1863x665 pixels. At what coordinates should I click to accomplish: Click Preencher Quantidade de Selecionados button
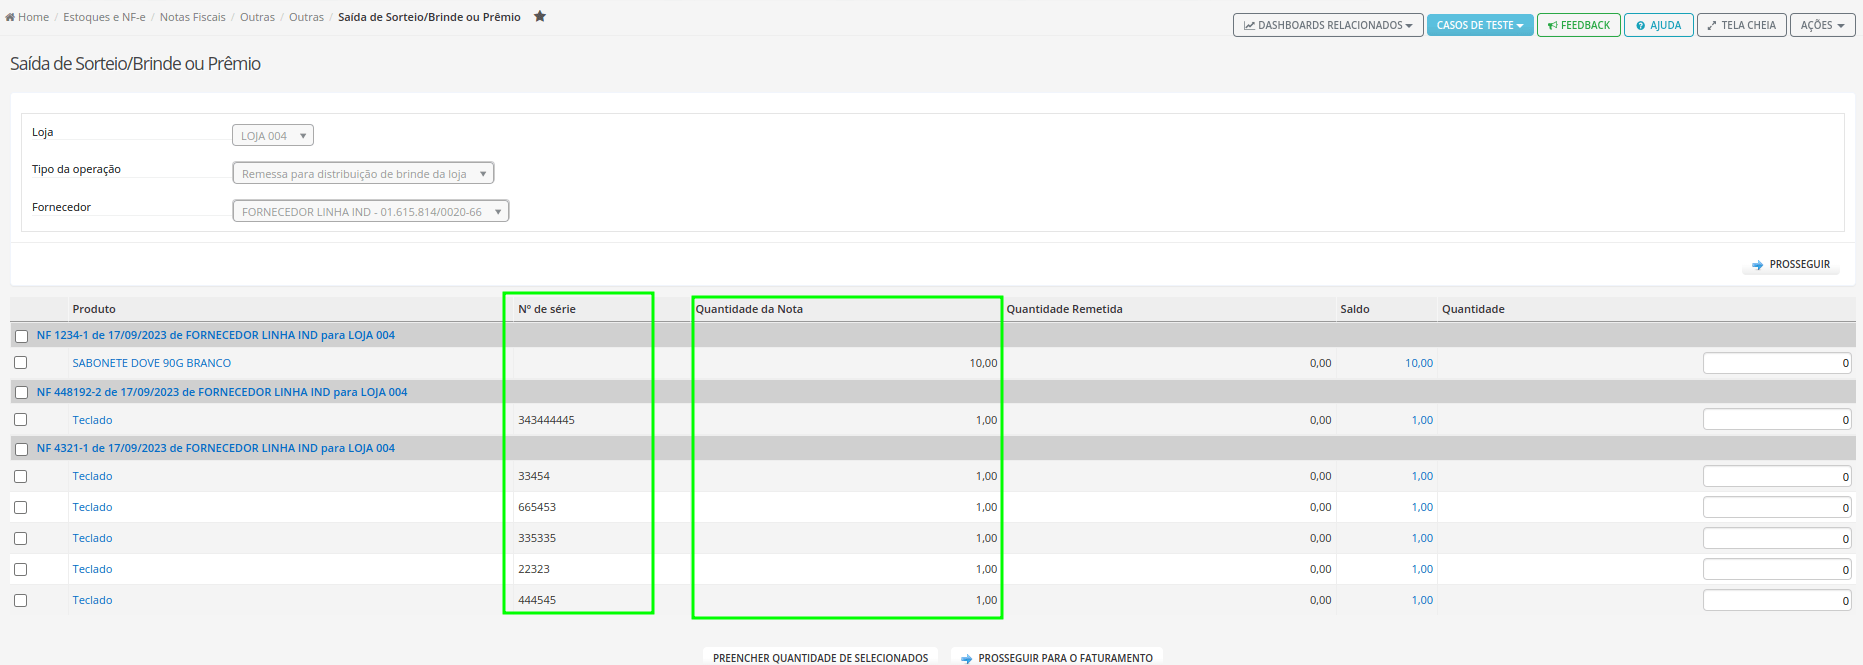pyautogui.click(x=820, y=657)
